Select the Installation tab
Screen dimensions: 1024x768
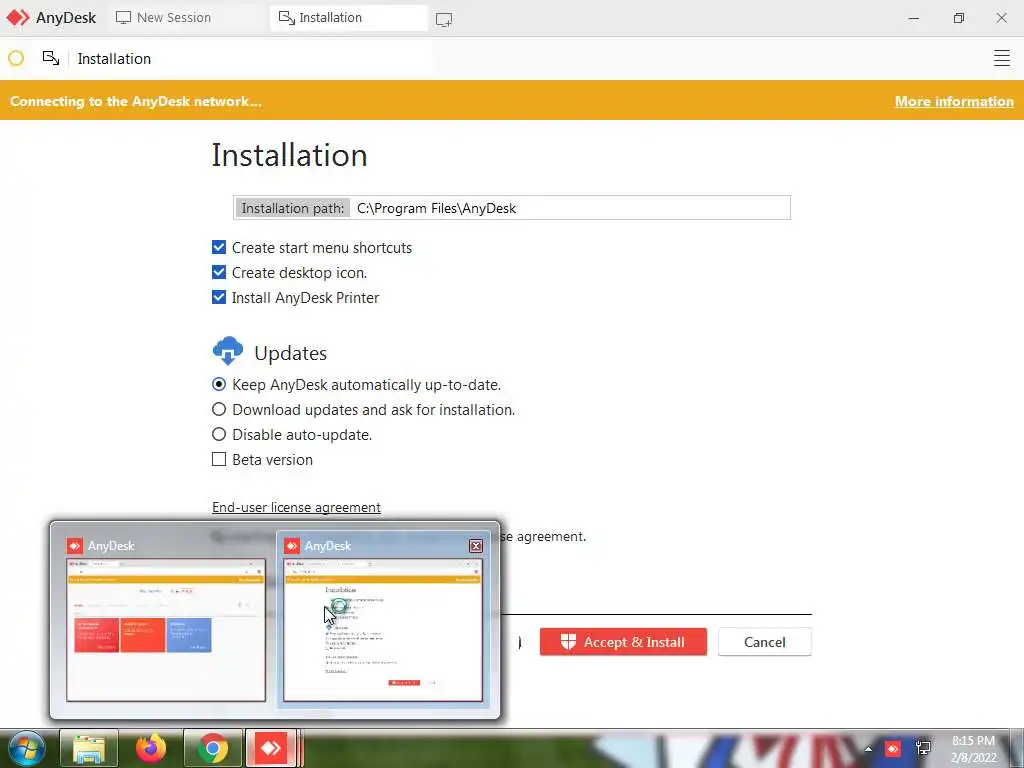349,18
